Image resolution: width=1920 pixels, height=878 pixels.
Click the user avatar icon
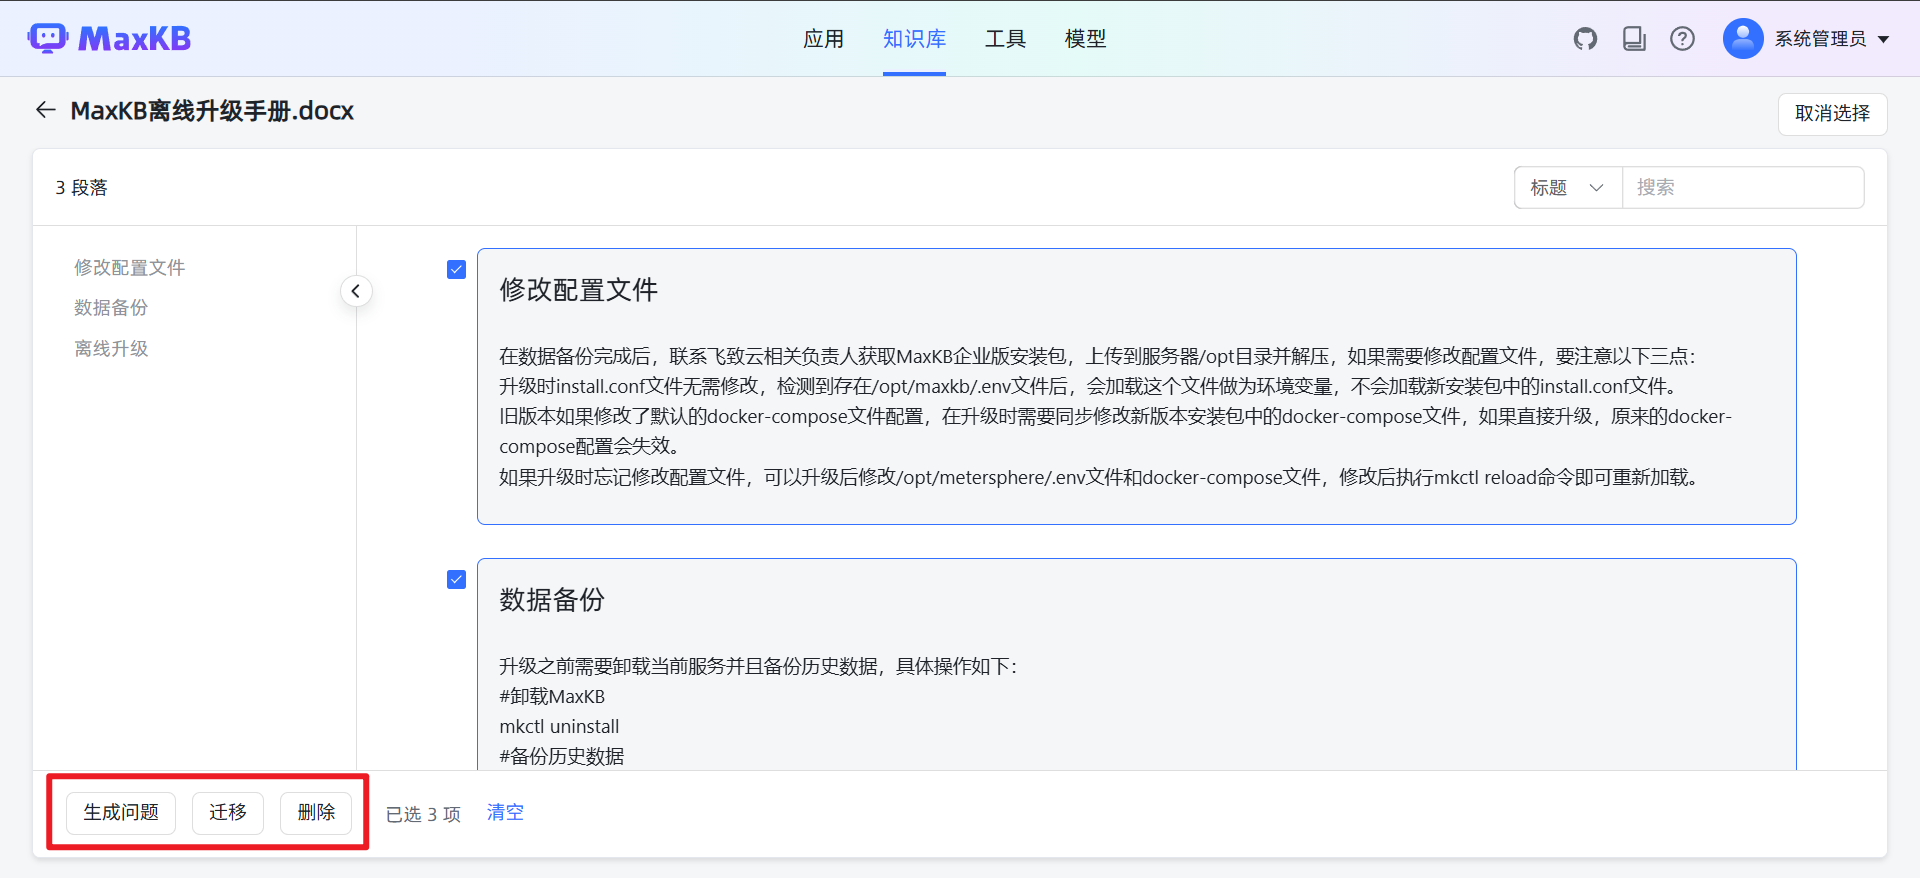point(1742,39)
